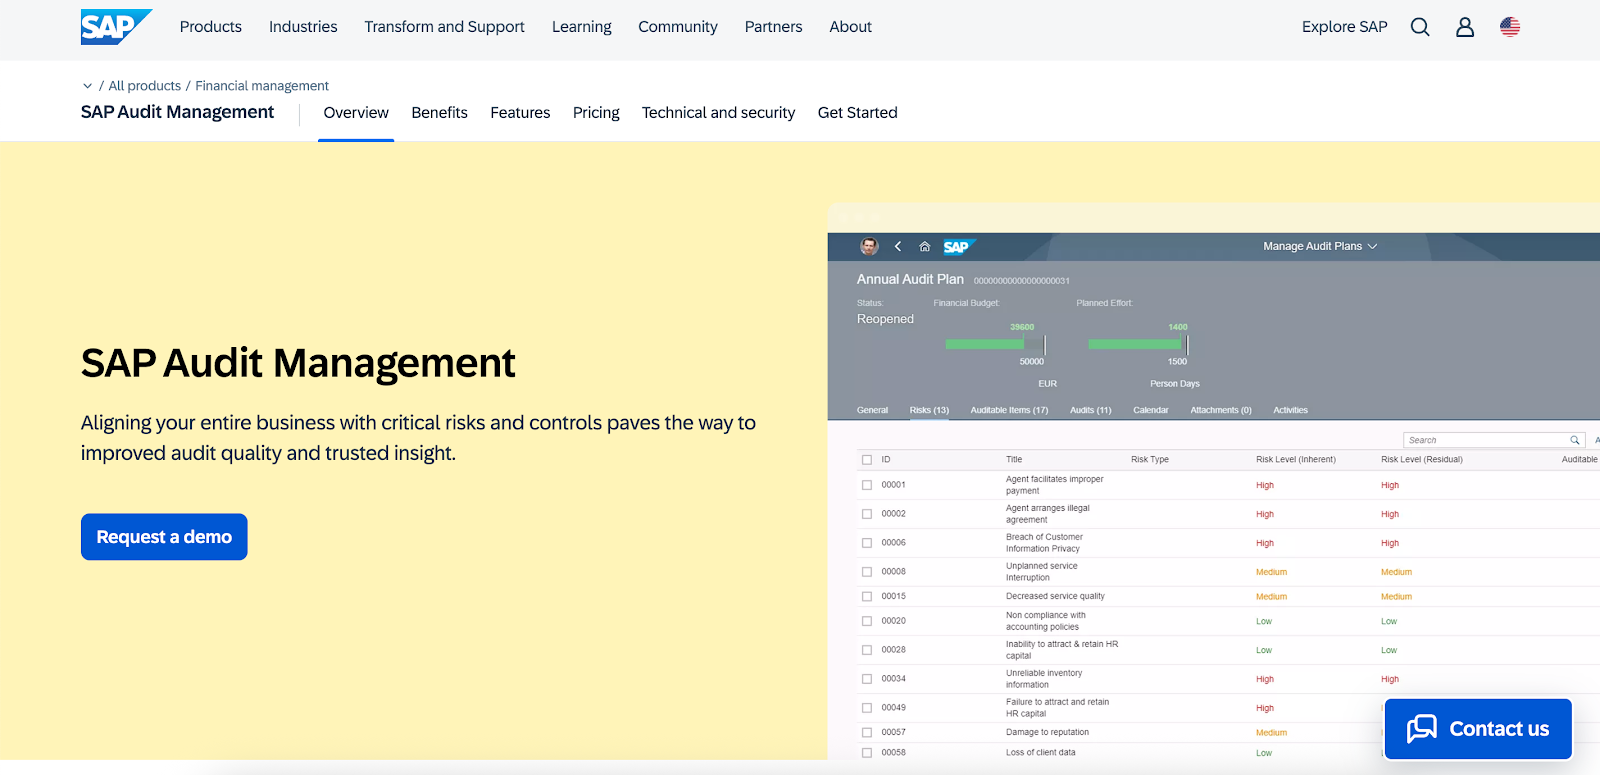Click user avatar in Audit Plan screenshot
Screen dimensions: 1600x775
point(869,246)
